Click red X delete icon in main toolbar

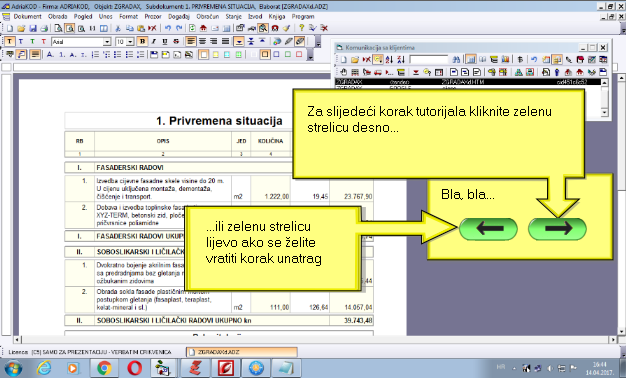pyautogui.click(x=153, y=28)
